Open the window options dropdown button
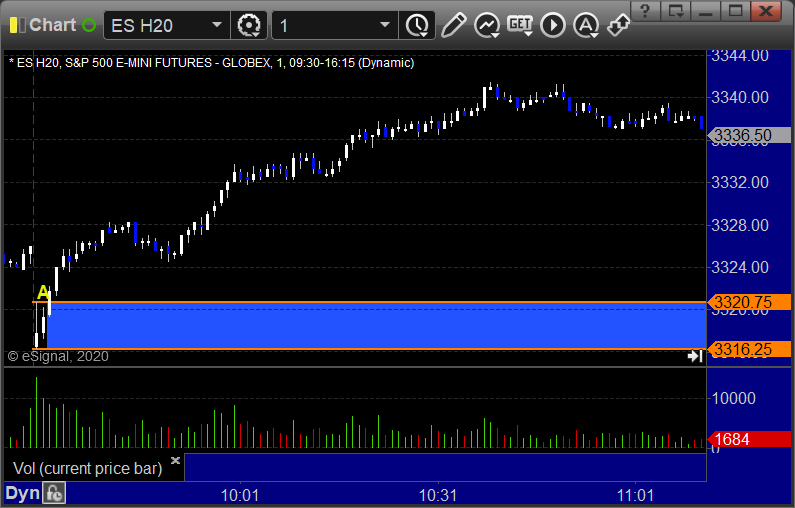This screenshot has height=508, width=795. pos(676,11)
